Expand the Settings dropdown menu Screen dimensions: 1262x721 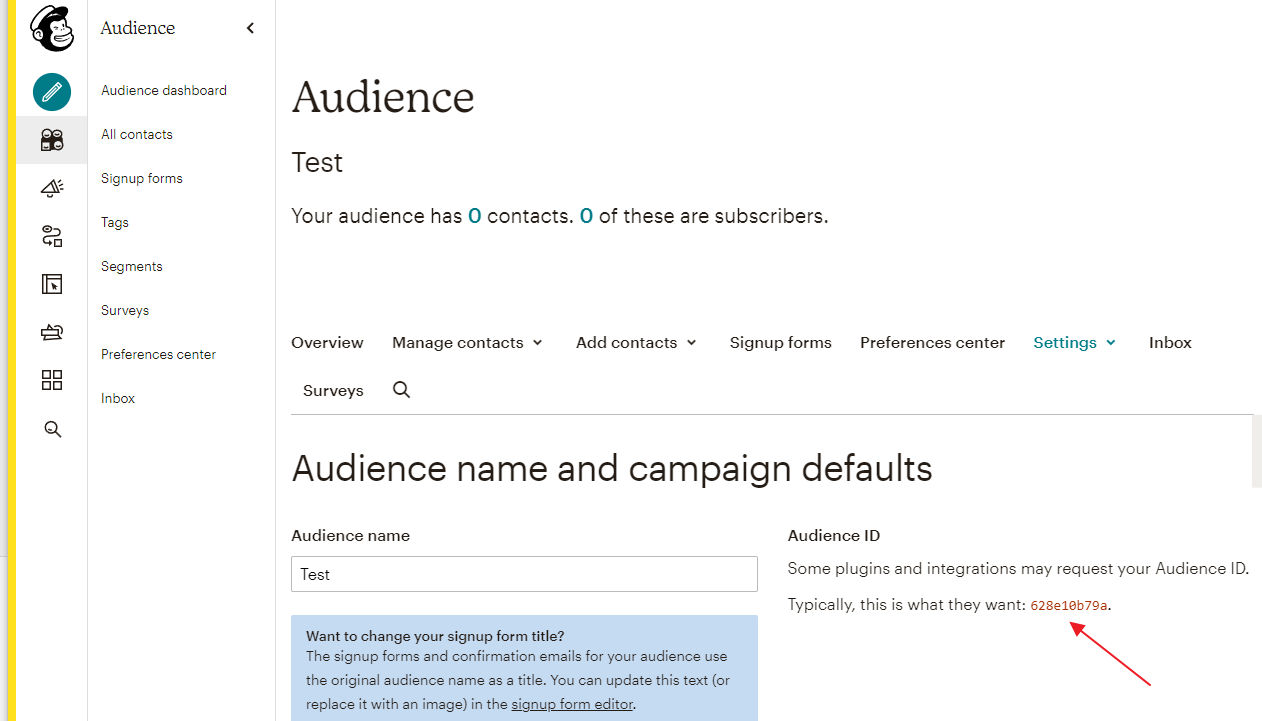click(x=1074, y=342)
